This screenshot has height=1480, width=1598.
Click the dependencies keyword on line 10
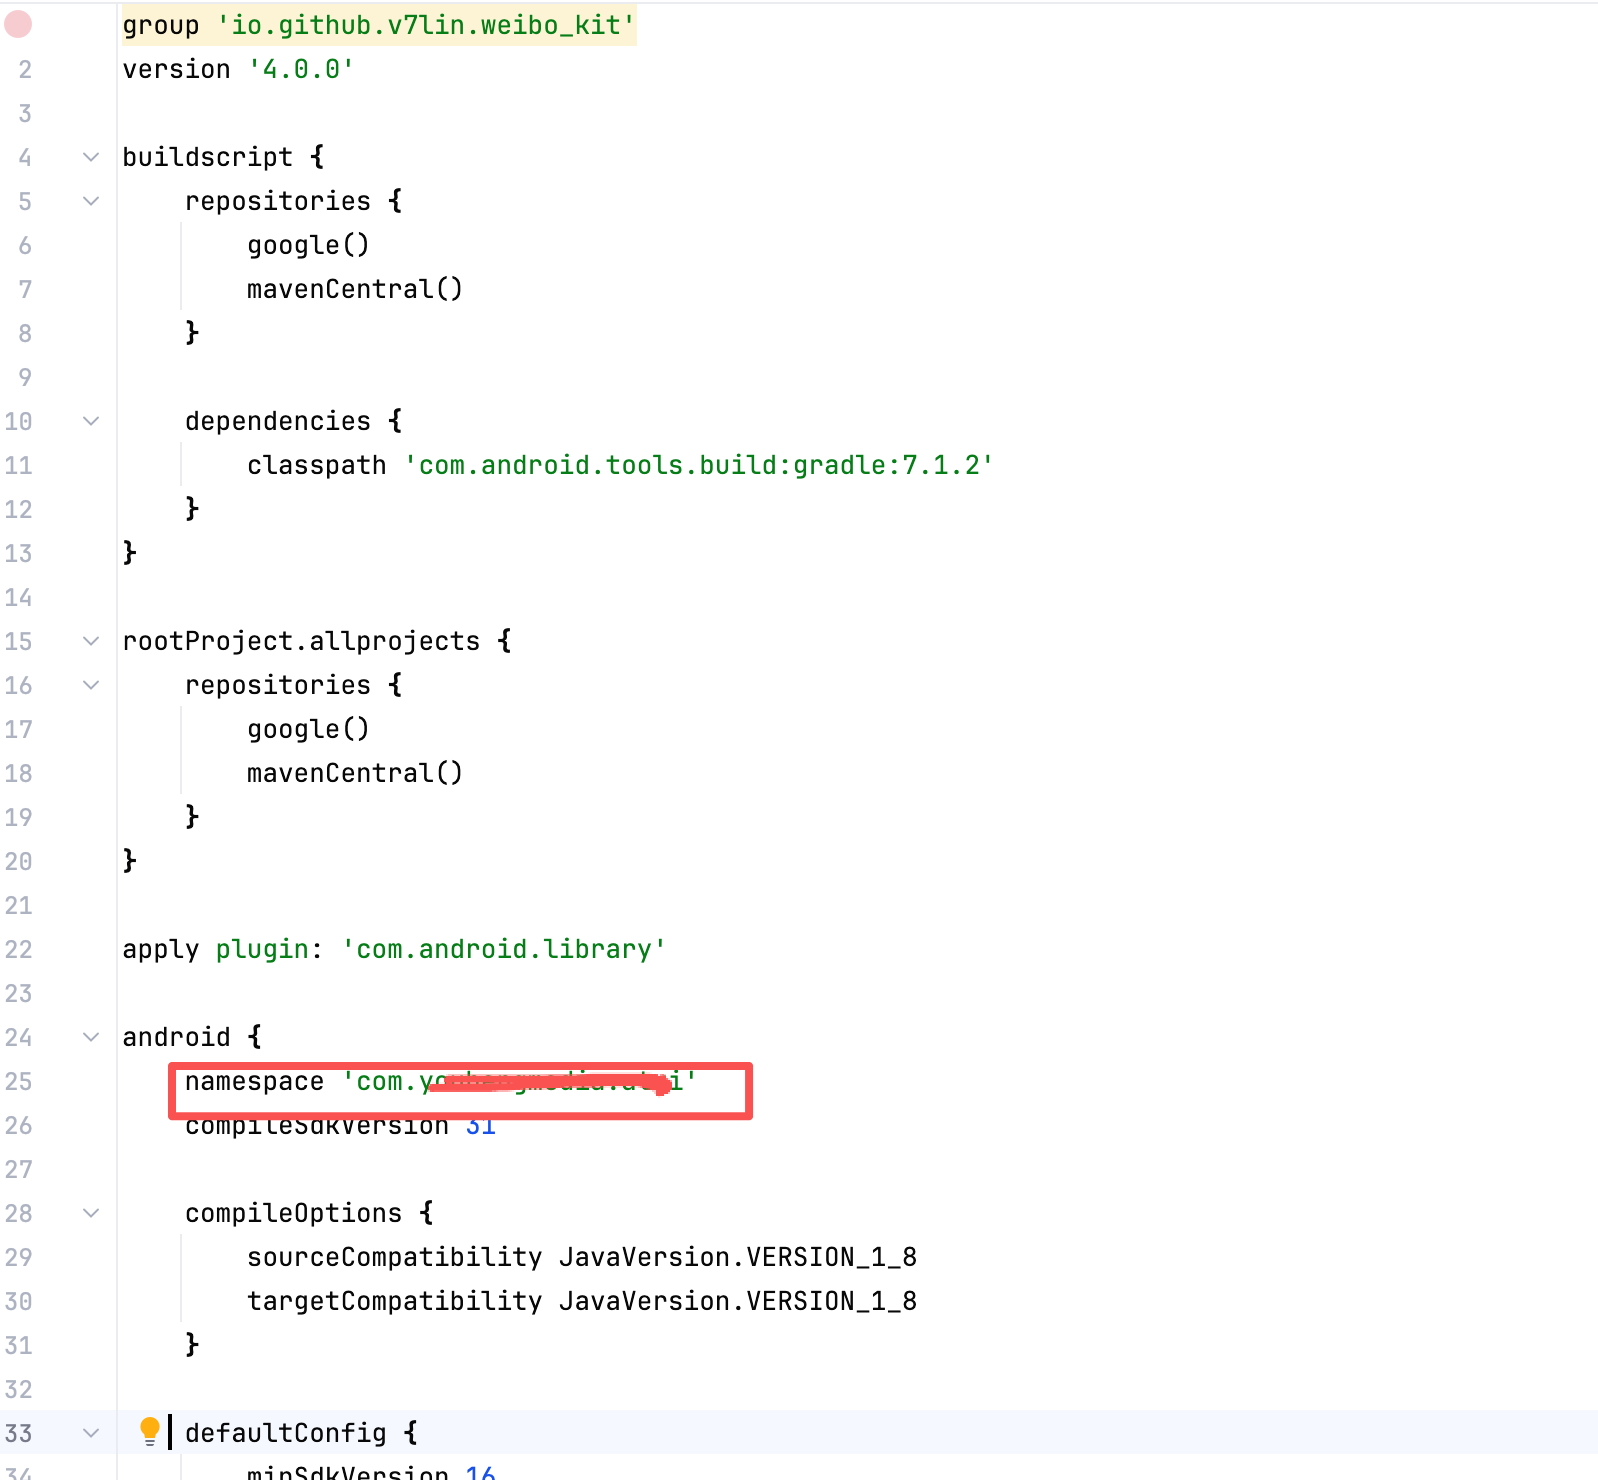(278, 421)
